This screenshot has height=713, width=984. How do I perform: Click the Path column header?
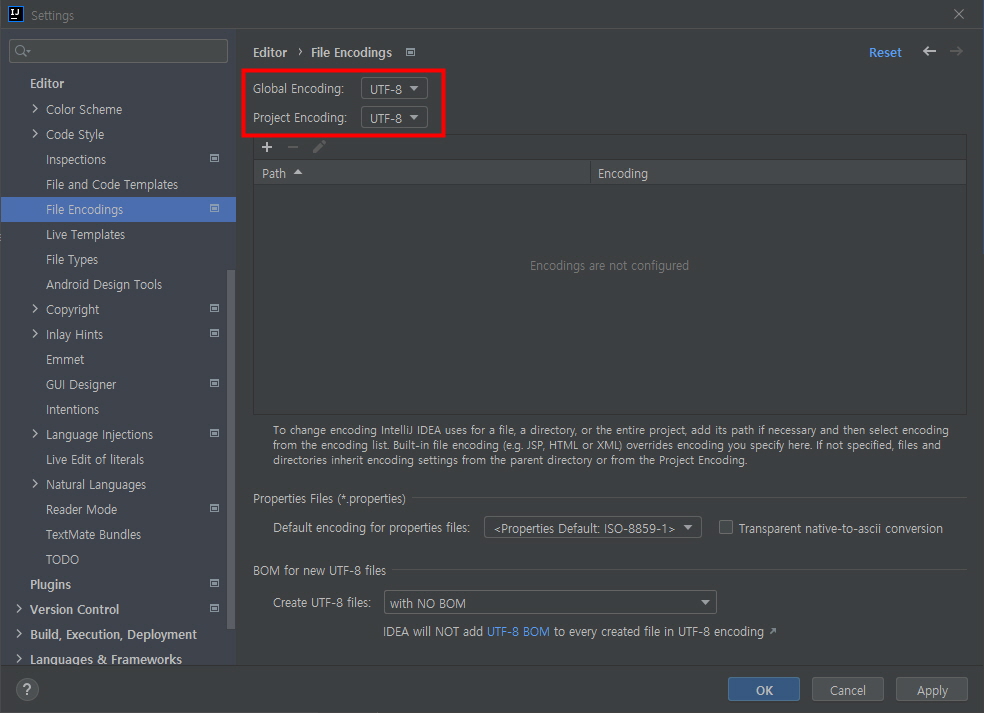422,173
